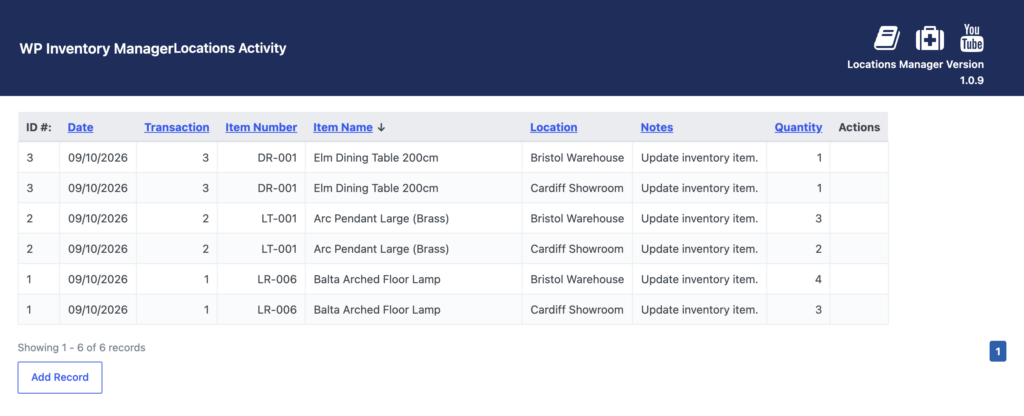Click LT-001 in the Bristol Warehouse row
1024x416 pixels.
point(279,218)
